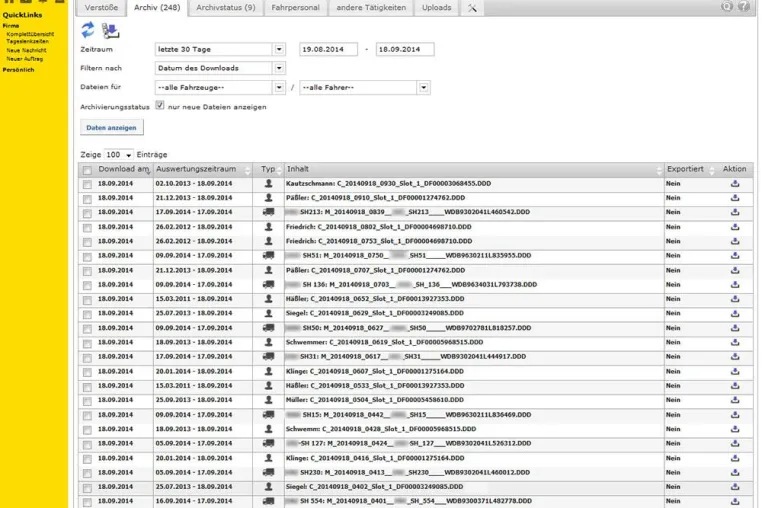Download the Kautzschmann file via action icon

(x=735, y=184)
